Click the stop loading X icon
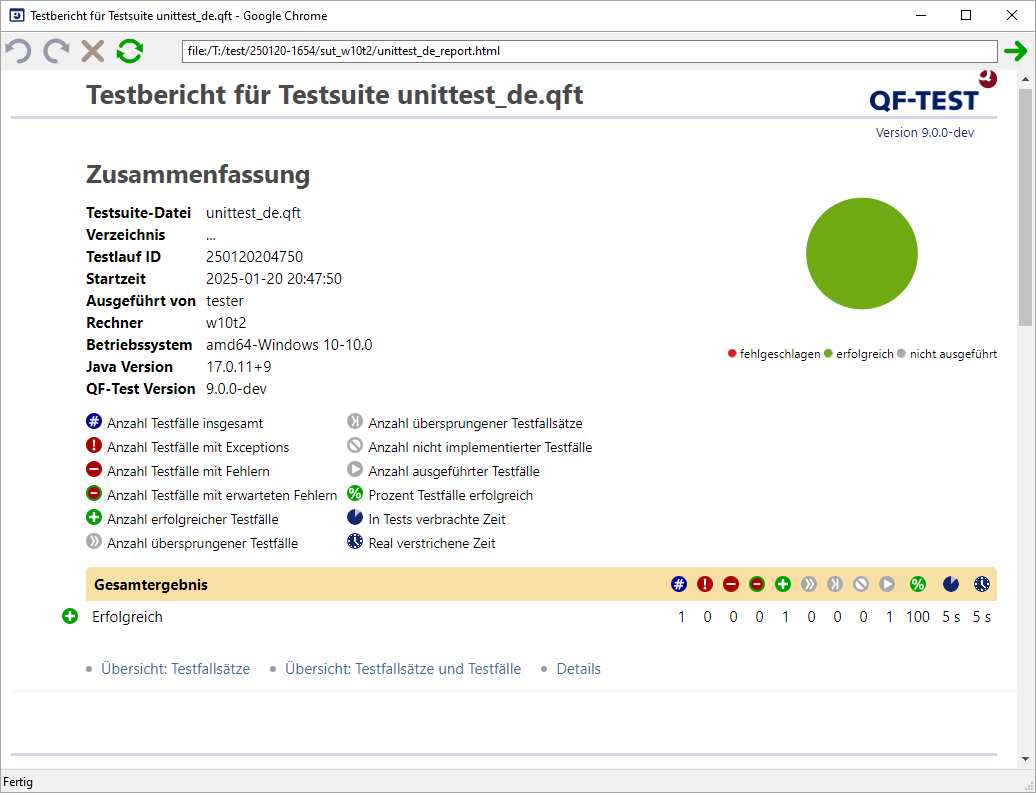1036x793 pixels. (x=92, y=51)
